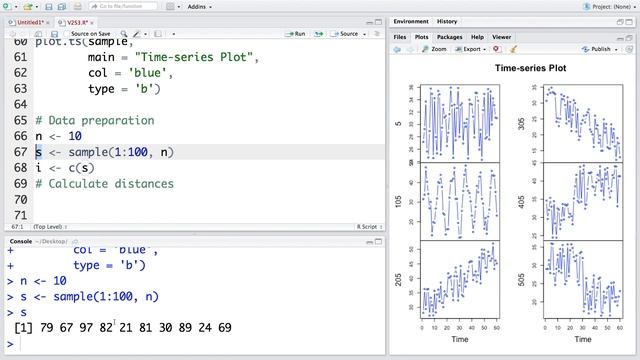This screenshot has width=640, height=360.
Task: Open the Files tab
Action: tap(400, 37)
